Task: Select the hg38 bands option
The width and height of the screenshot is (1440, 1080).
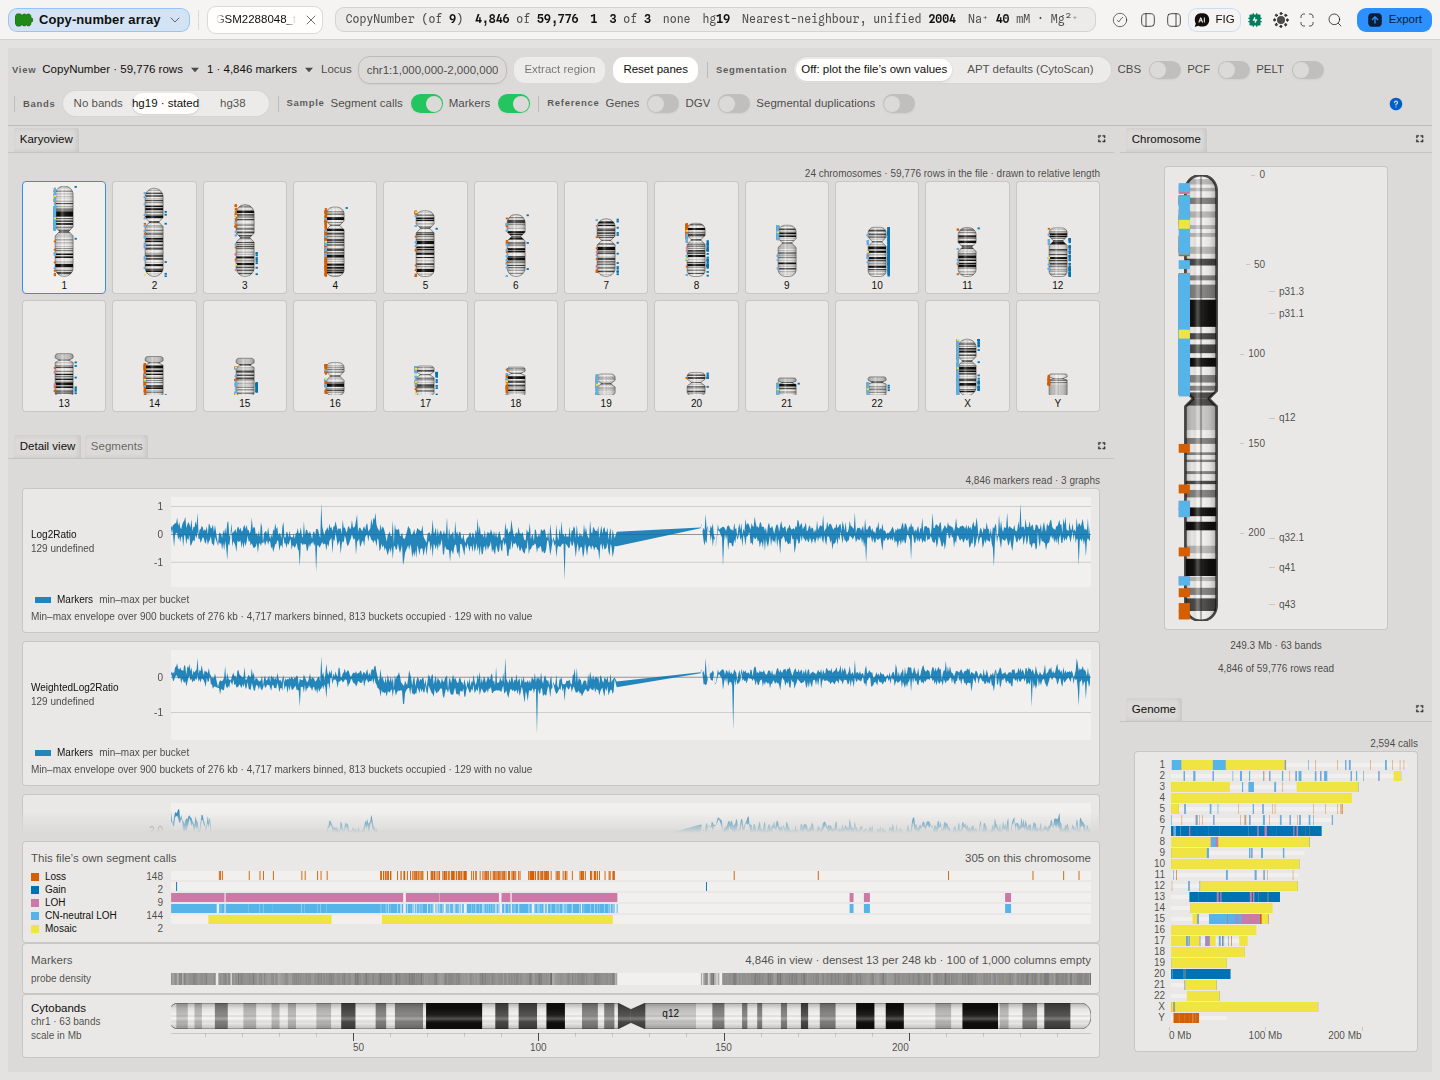Action: tap(233, 104)
